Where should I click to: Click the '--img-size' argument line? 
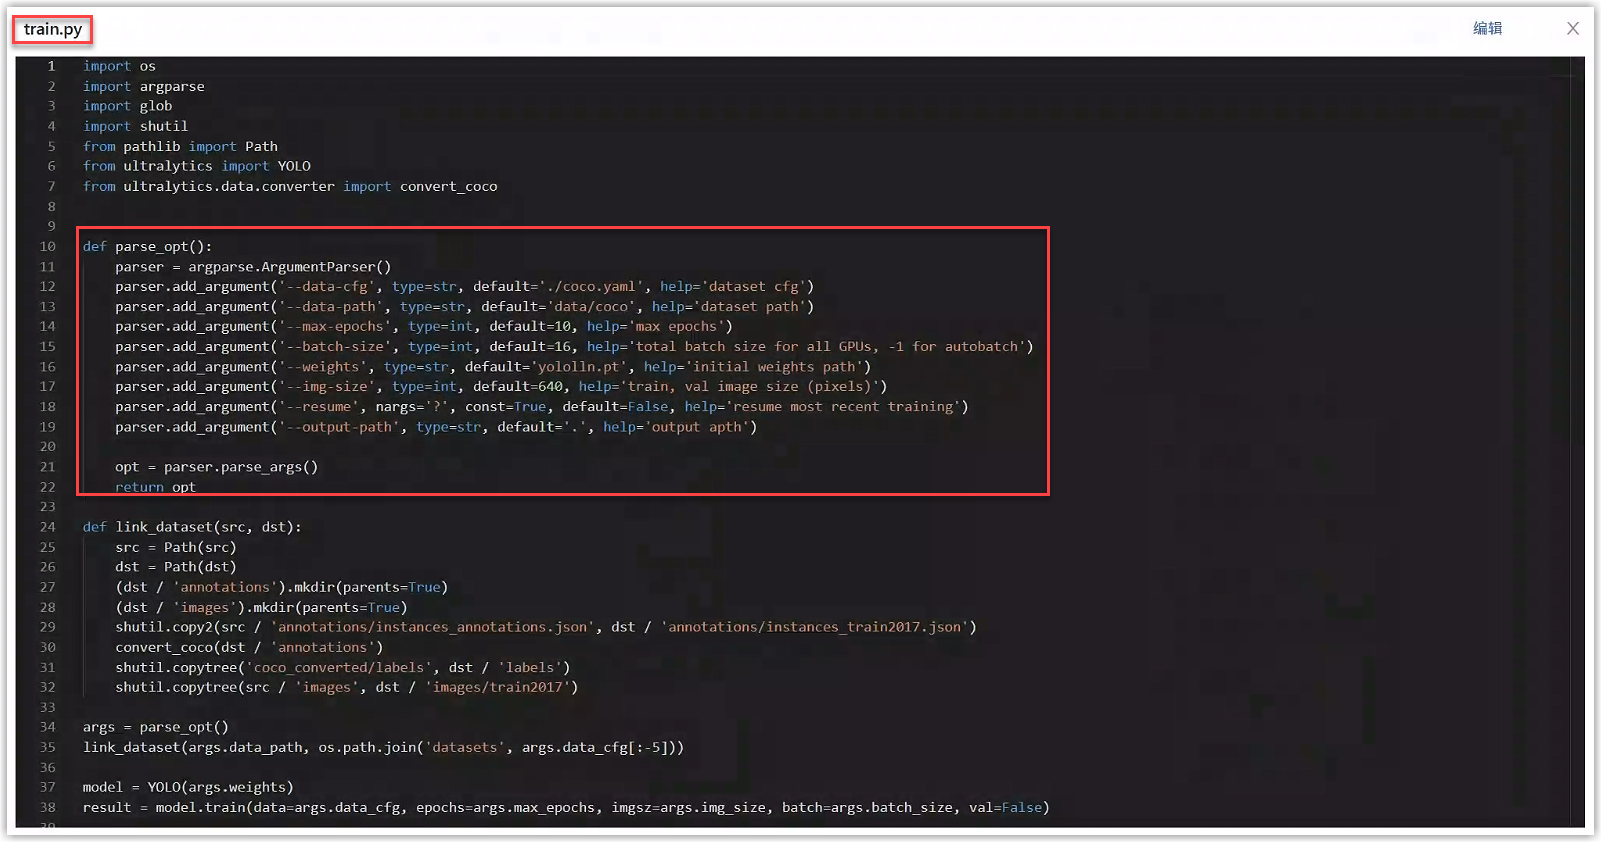pos(501,386)
